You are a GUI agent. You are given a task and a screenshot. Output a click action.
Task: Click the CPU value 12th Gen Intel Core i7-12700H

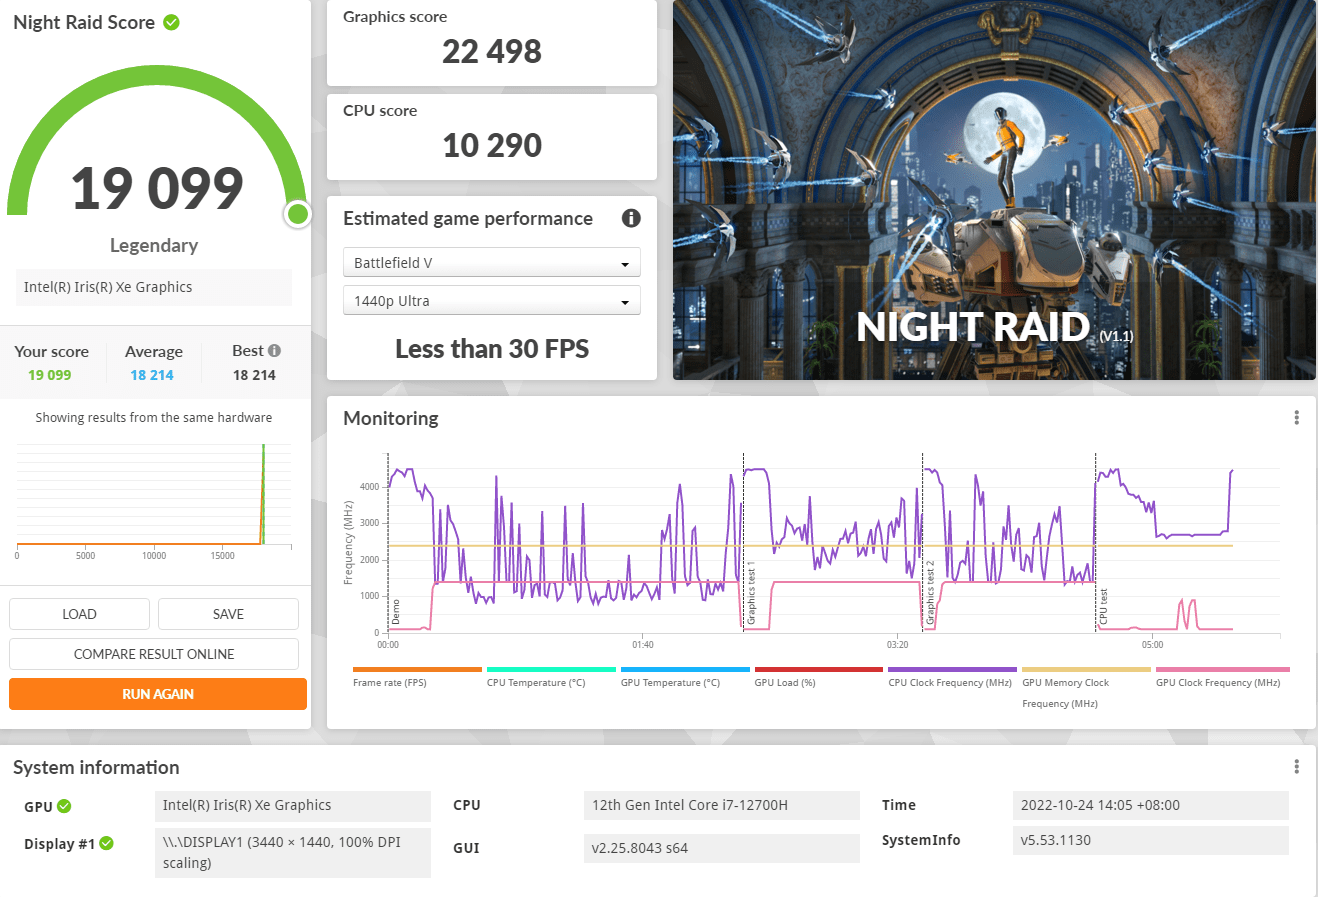(721, 806)
